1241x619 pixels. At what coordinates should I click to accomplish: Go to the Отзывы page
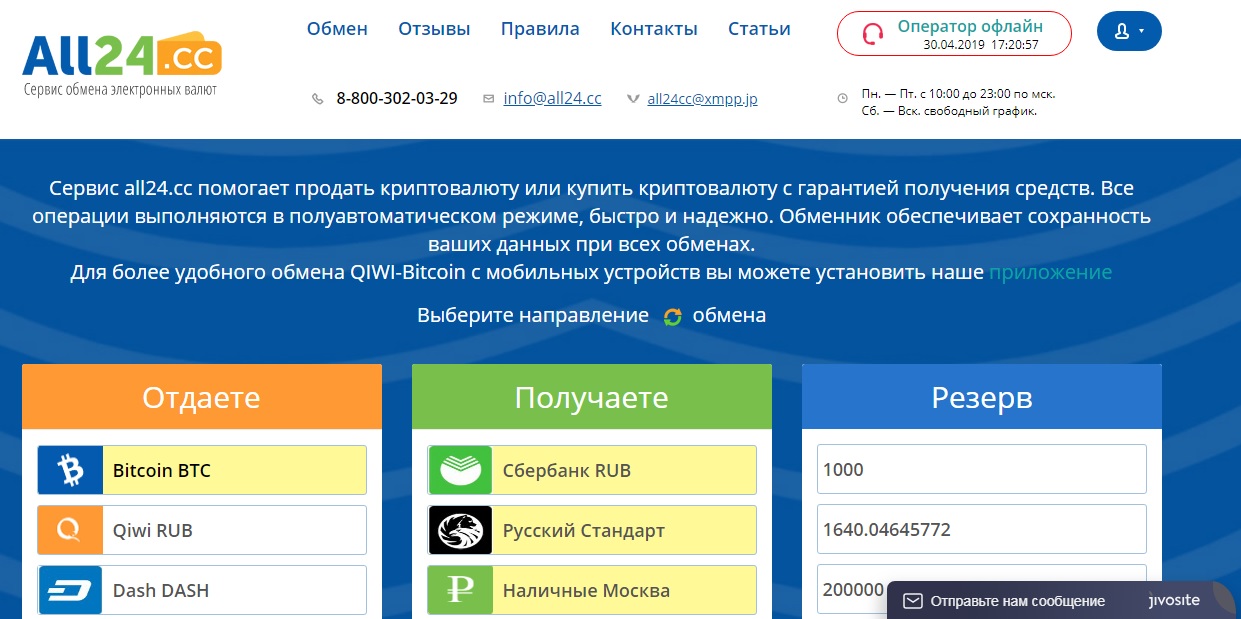coord(434,29)
